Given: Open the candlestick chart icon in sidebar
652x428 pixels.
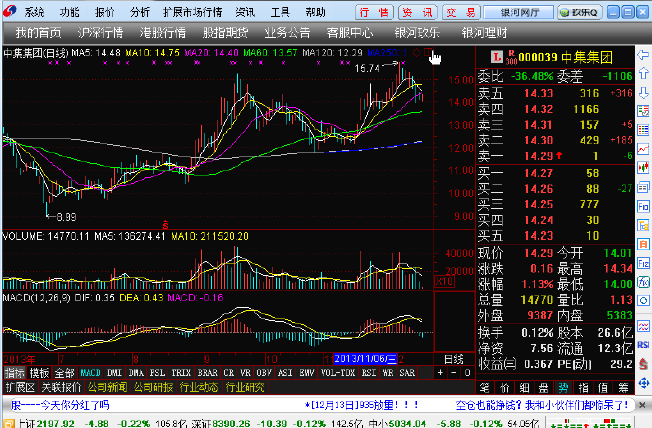Looking at the screenshot, I should pos(643,168).
